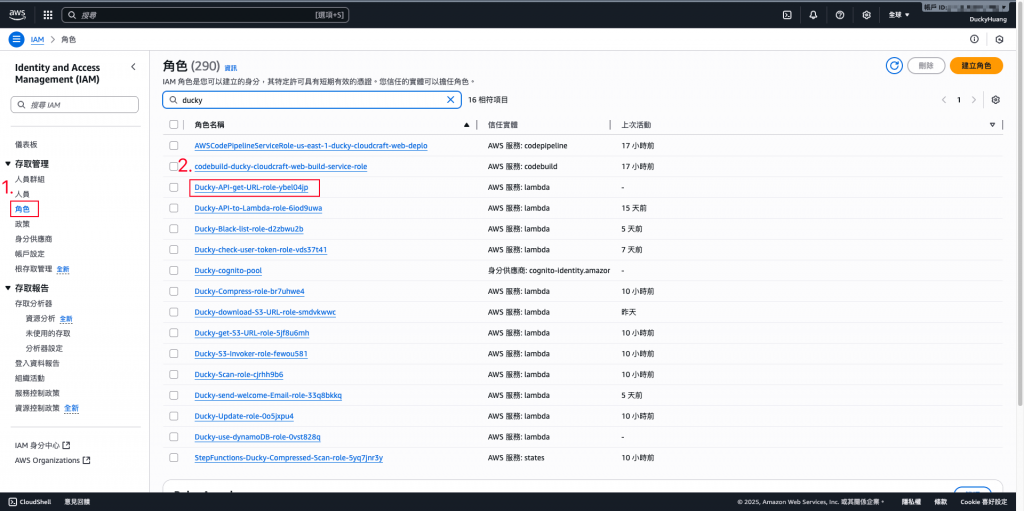Check the AWSCodePipelineServiceRole row checkbox
Image resolution: width=1024 pixels, height=511 pixels.
174,146
